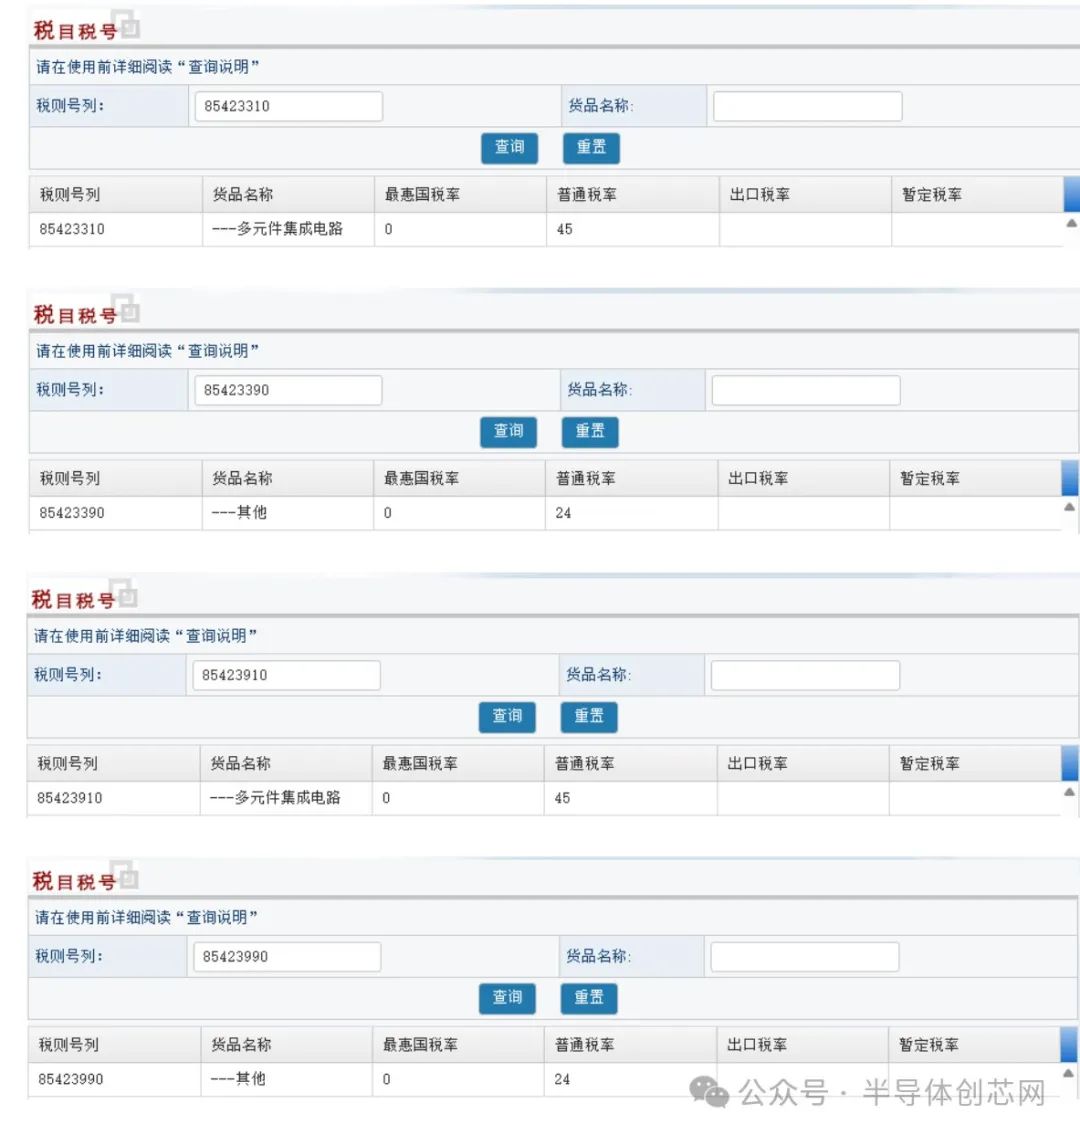The image size is (1080, 1135).
Task: Click 最惠国税率 value 0 in 85423310 row
Action: point(389,229)
